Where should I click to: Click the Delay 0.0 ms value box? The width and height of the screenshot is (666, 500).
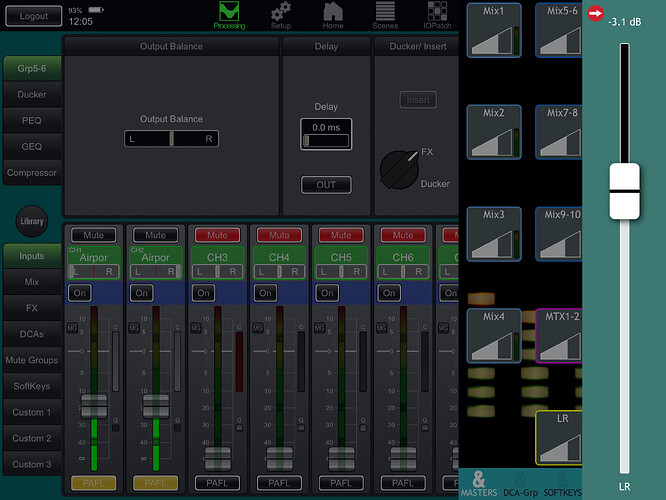pos(326,134)
